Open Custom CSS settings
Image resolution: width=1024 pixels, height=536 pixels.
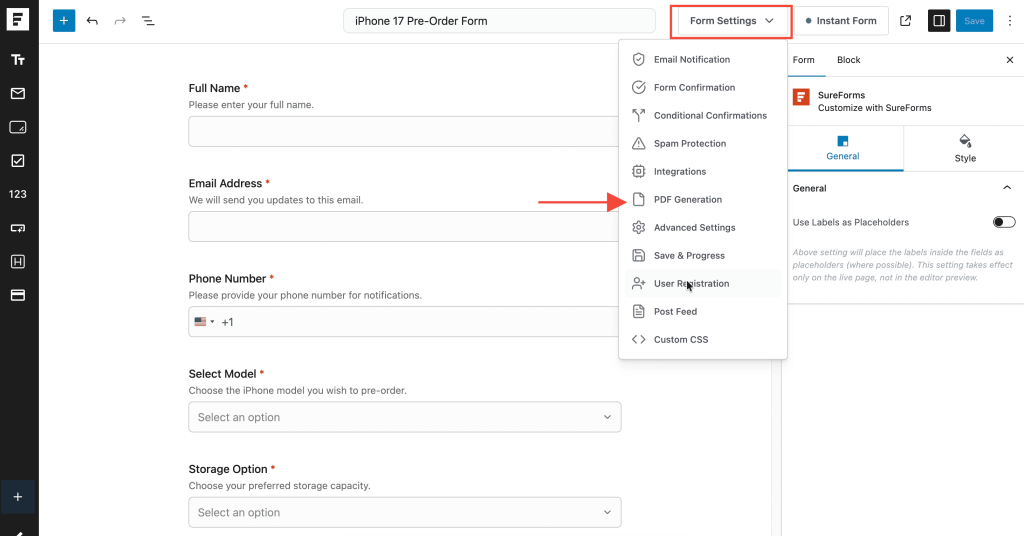(703, 339)
